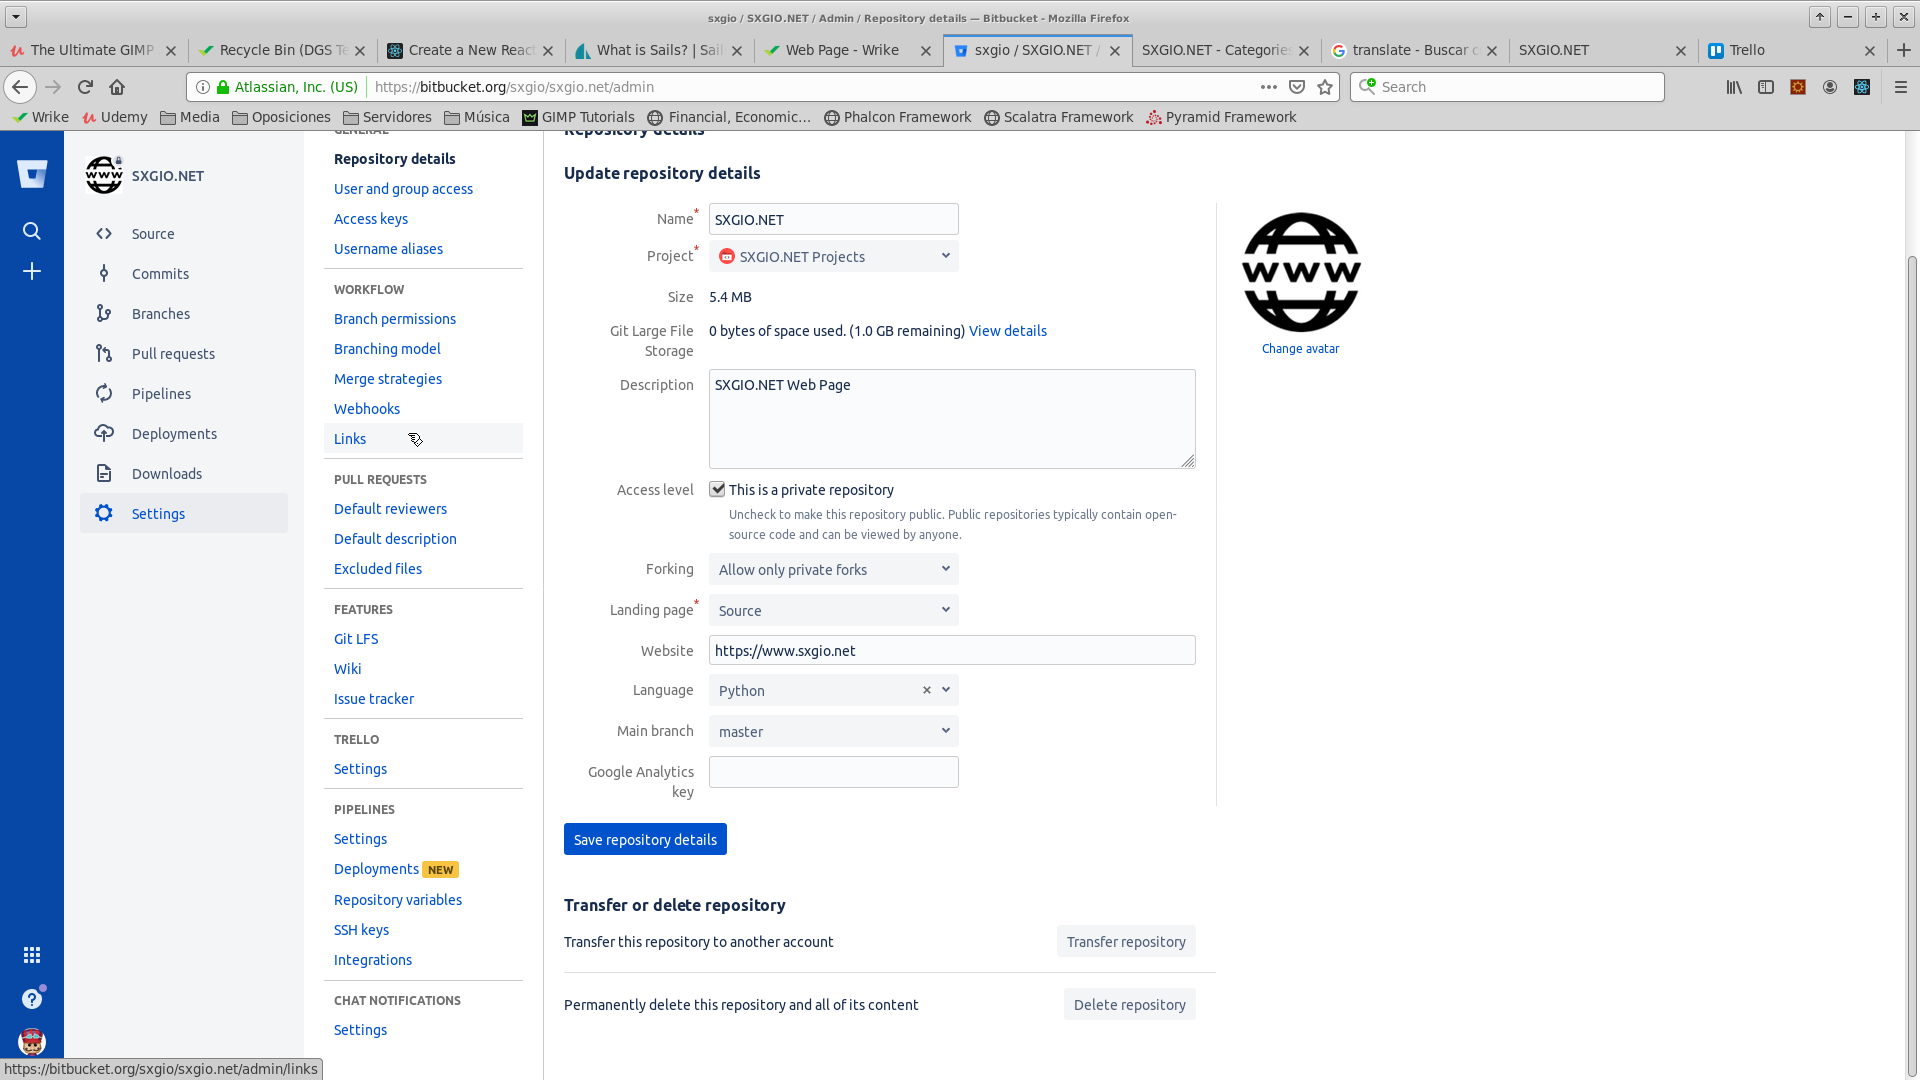
Task: Select the Branches icon in the sidebar
Action: click(104, 313)
